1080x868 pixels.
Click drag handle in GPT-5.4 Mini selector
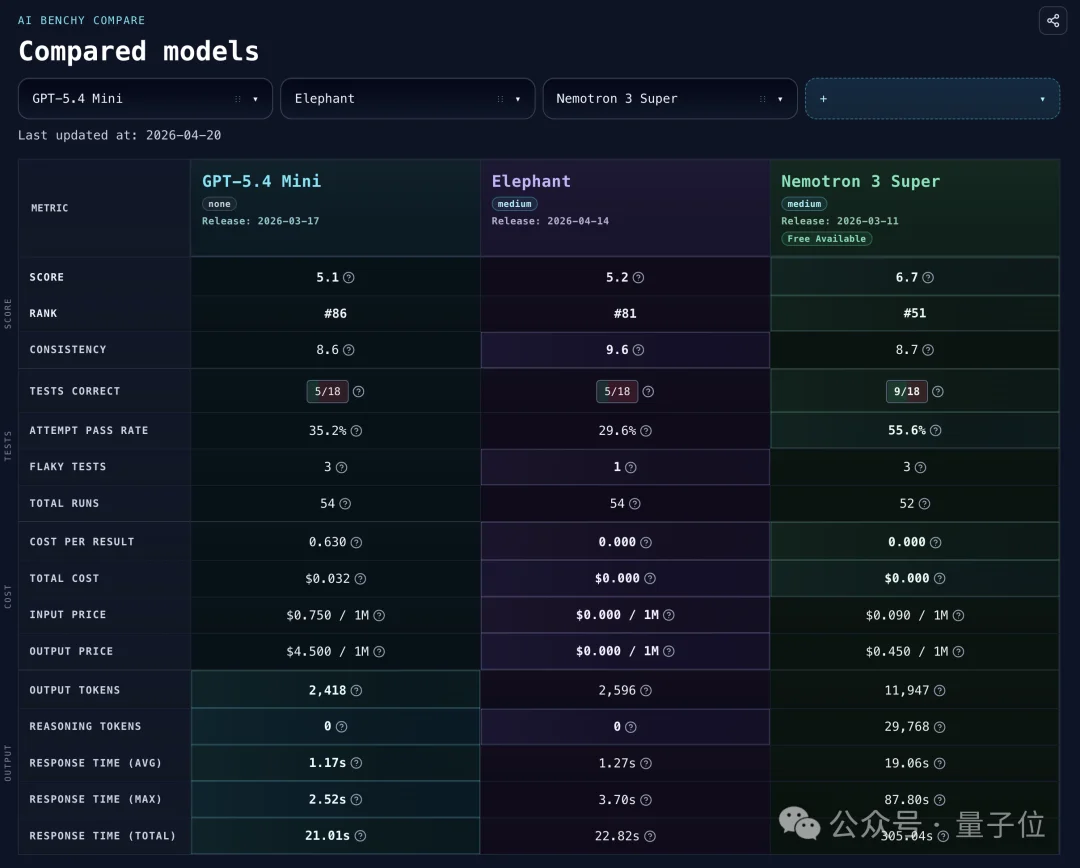pyautogui.click(x=238, y=99)
